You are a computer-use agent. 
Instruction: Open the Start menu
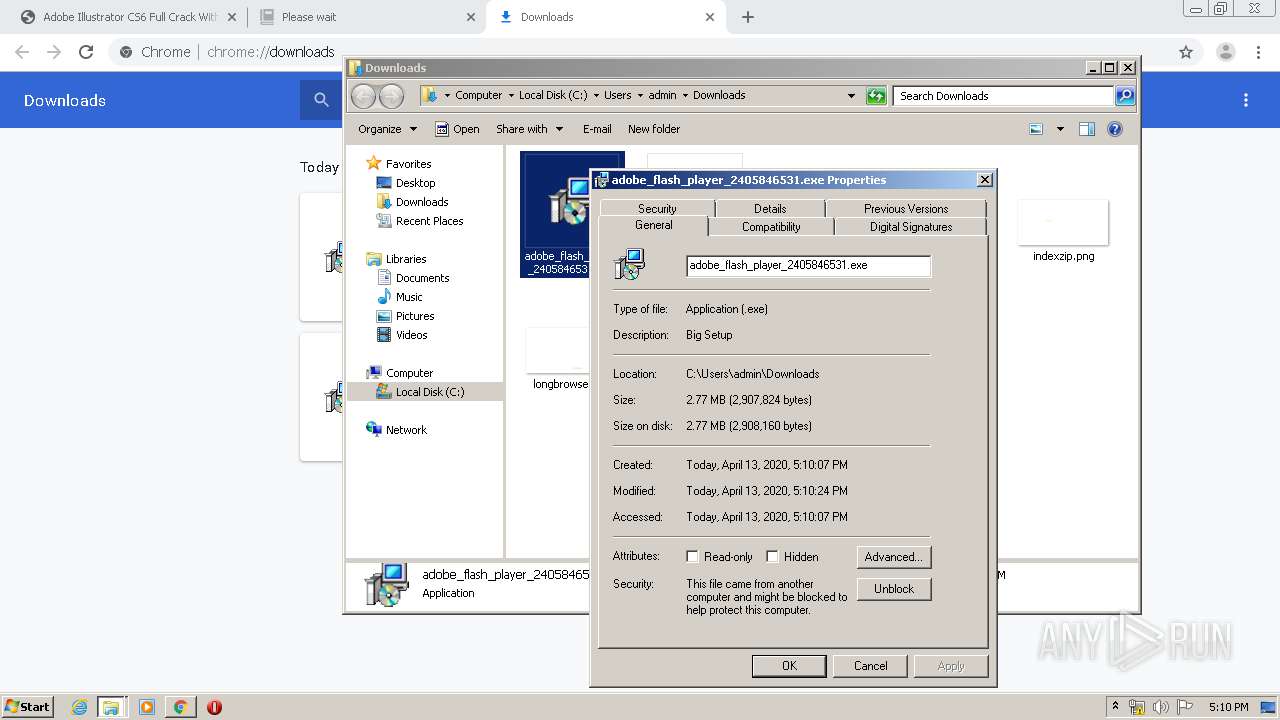click(27, 707)
